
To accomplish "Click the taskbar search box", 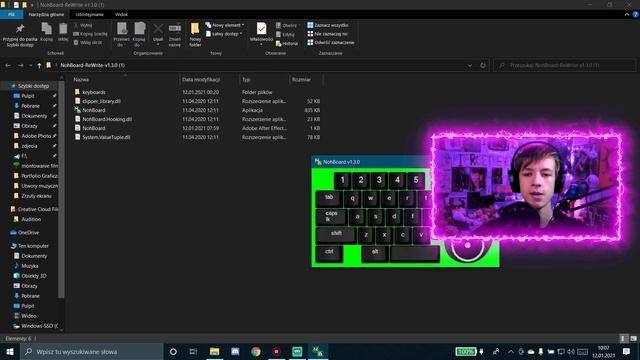I will (91, 351).
